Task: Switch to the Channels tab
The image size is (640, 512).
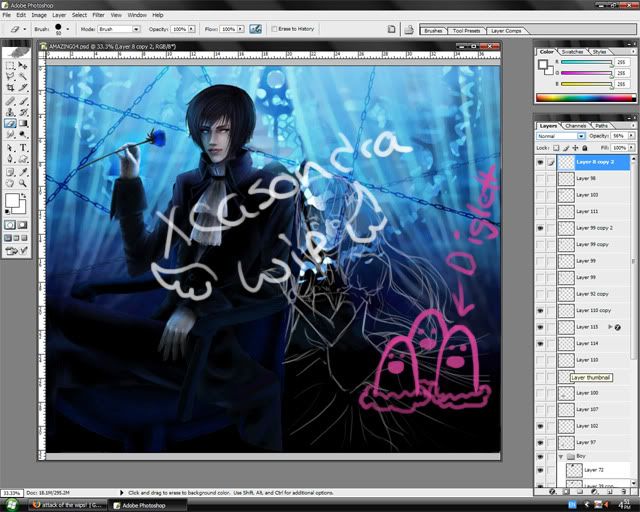Action: [x=576, y=126]
